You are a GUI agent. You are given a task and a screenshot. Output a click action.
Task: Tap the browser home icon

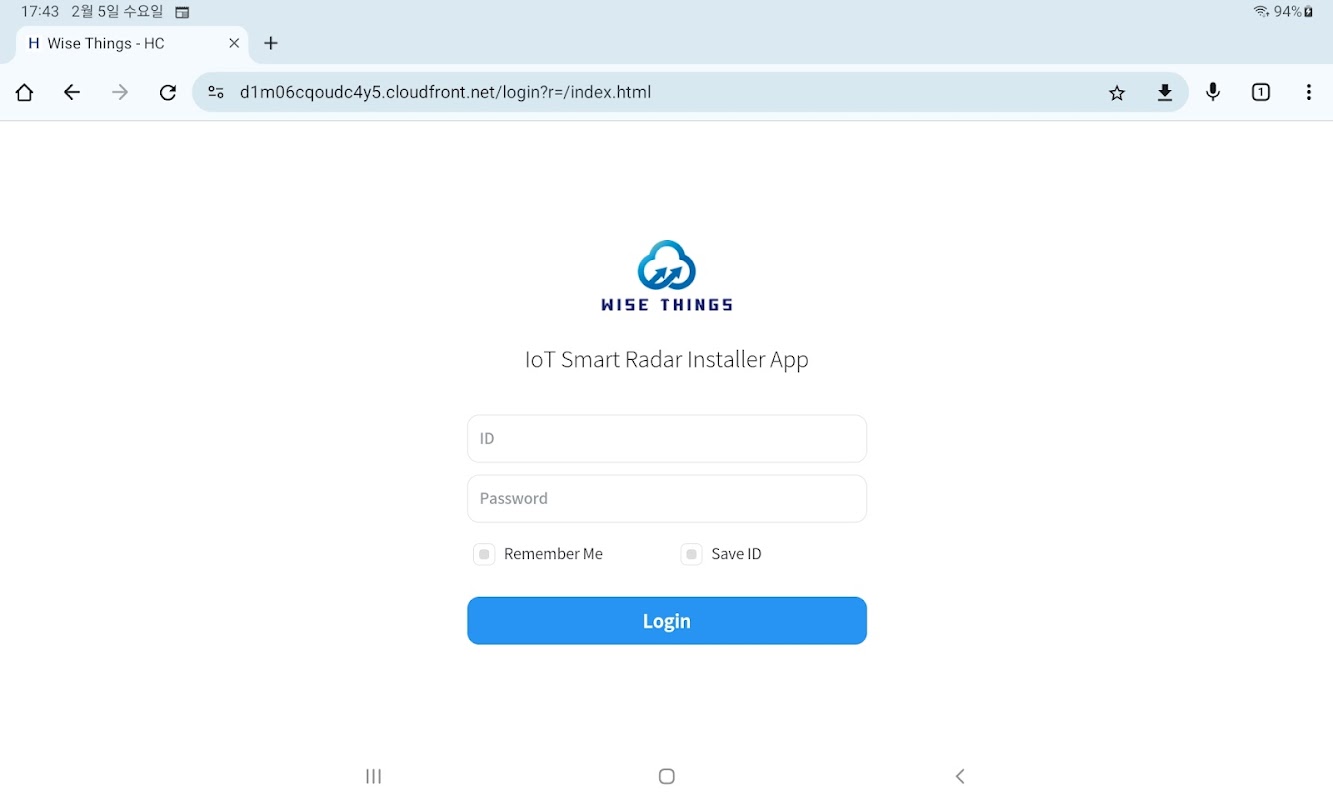(24, 93)
